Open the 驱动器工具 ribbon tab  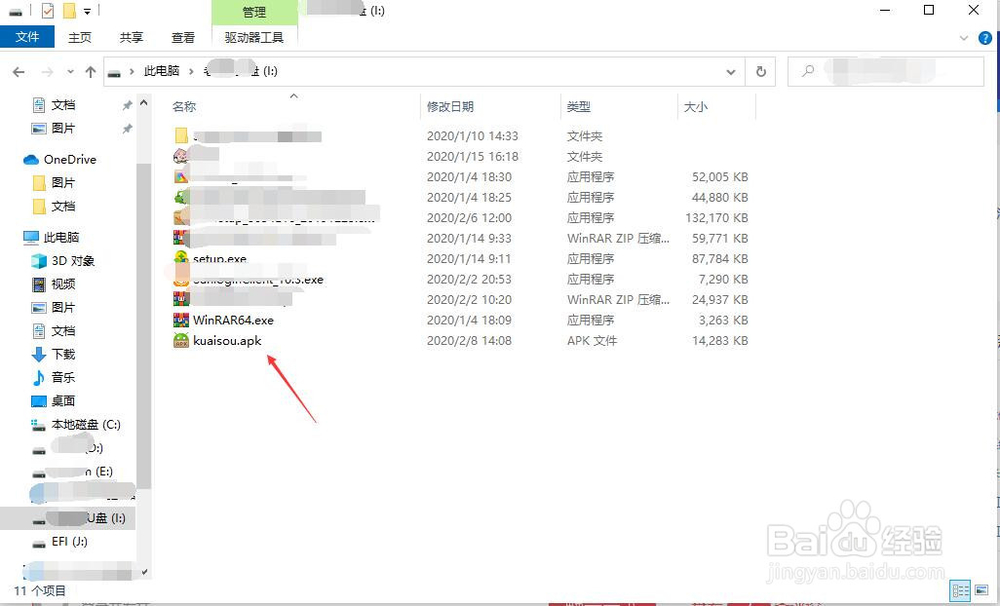tap(253, 36)
